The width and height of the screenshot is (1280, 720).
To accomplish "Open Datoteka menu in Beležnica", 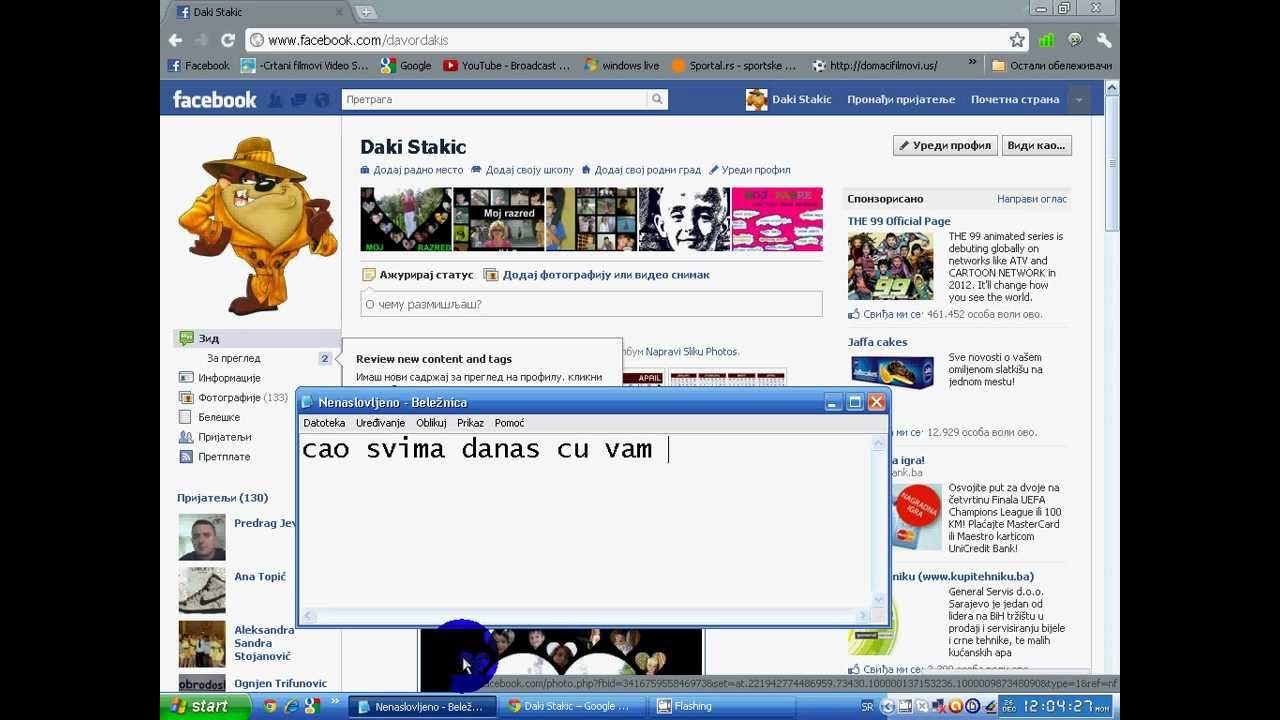I will click(x=324, y=423).
